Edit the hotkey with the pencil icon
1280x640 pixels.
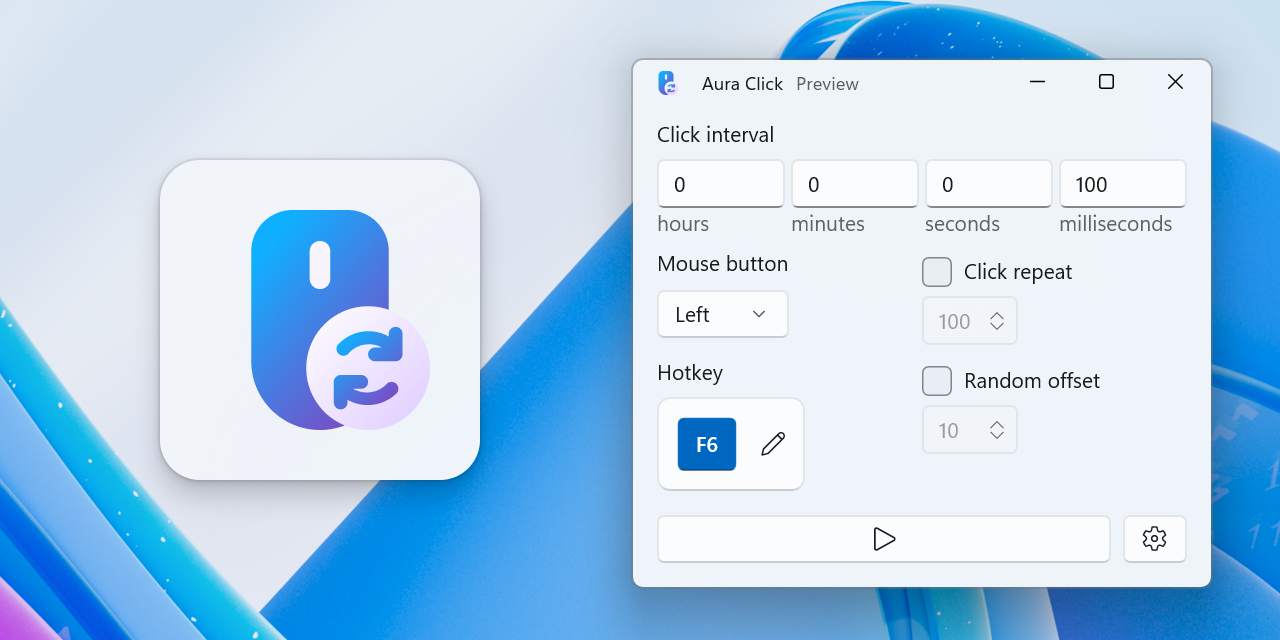[x=772, y=444]
